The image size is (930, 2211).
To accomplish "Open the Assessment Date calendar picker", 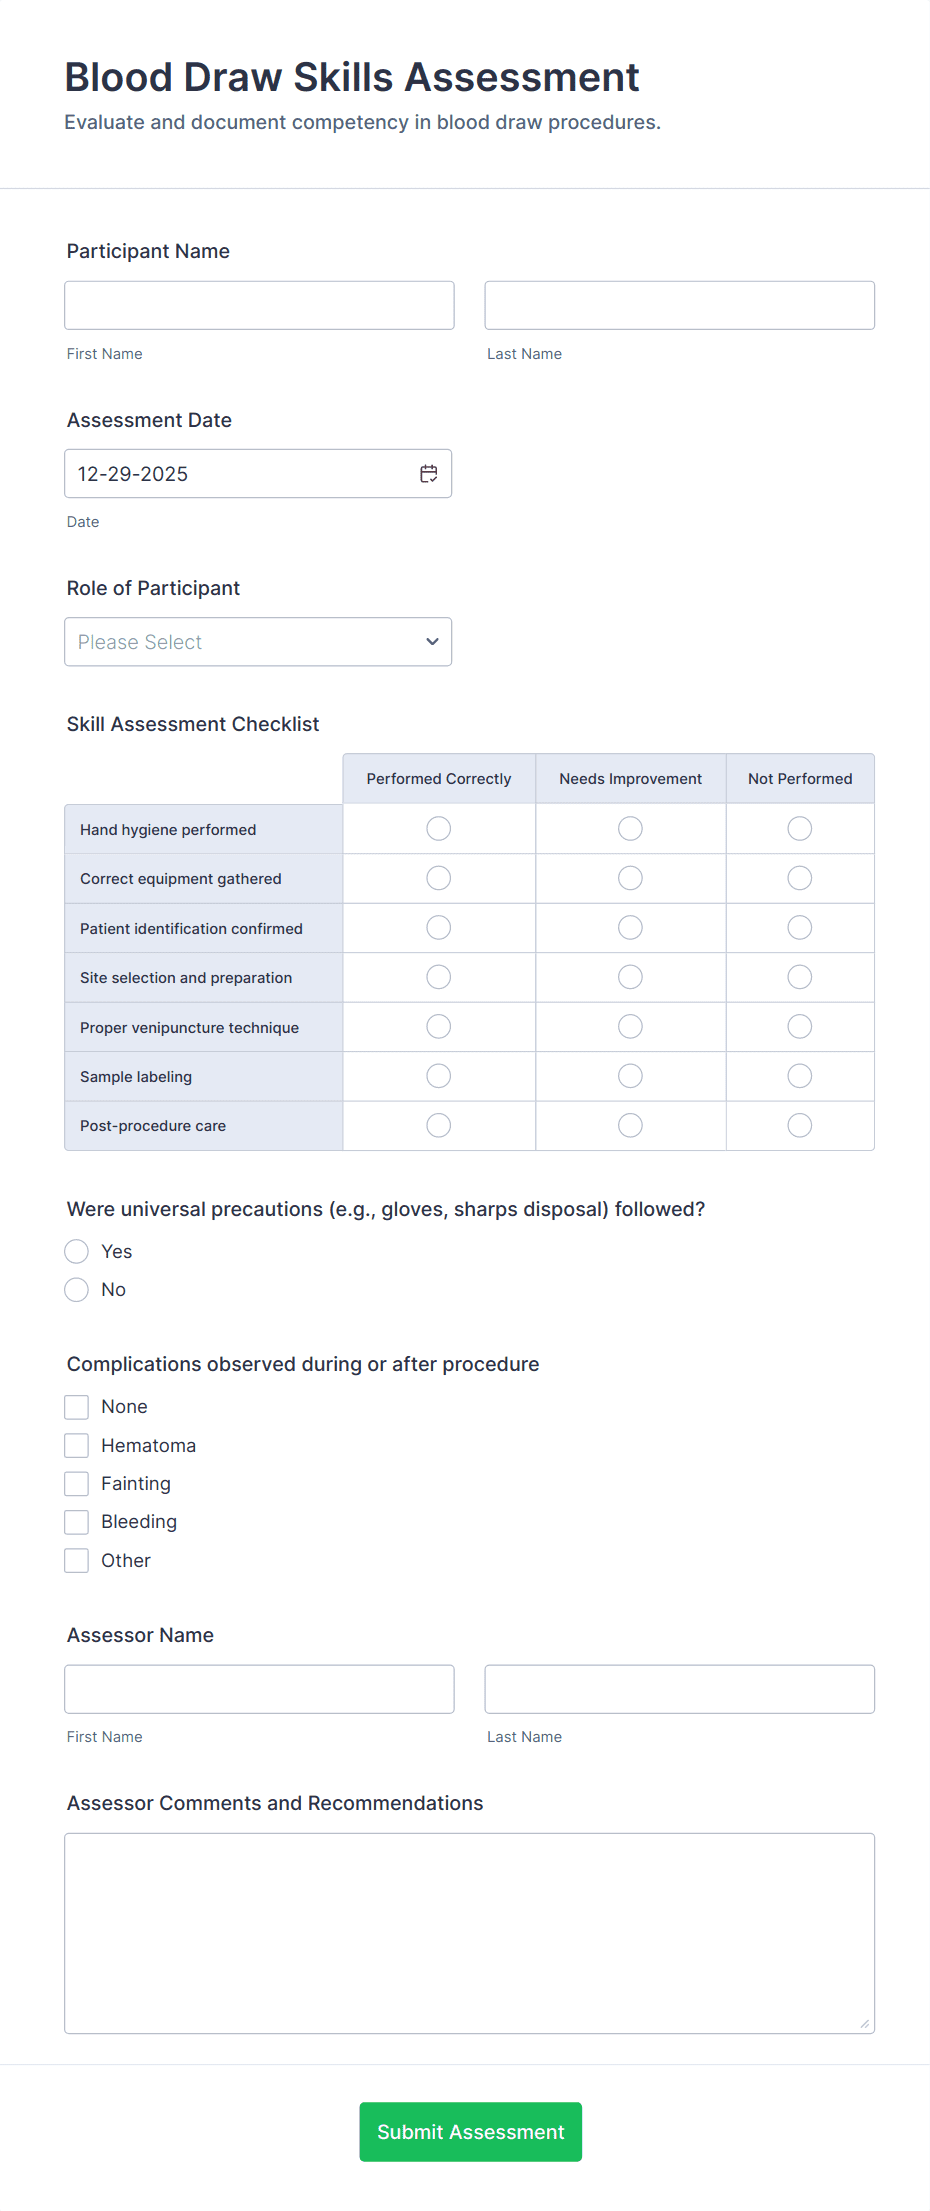I will (x=429, y=473).
